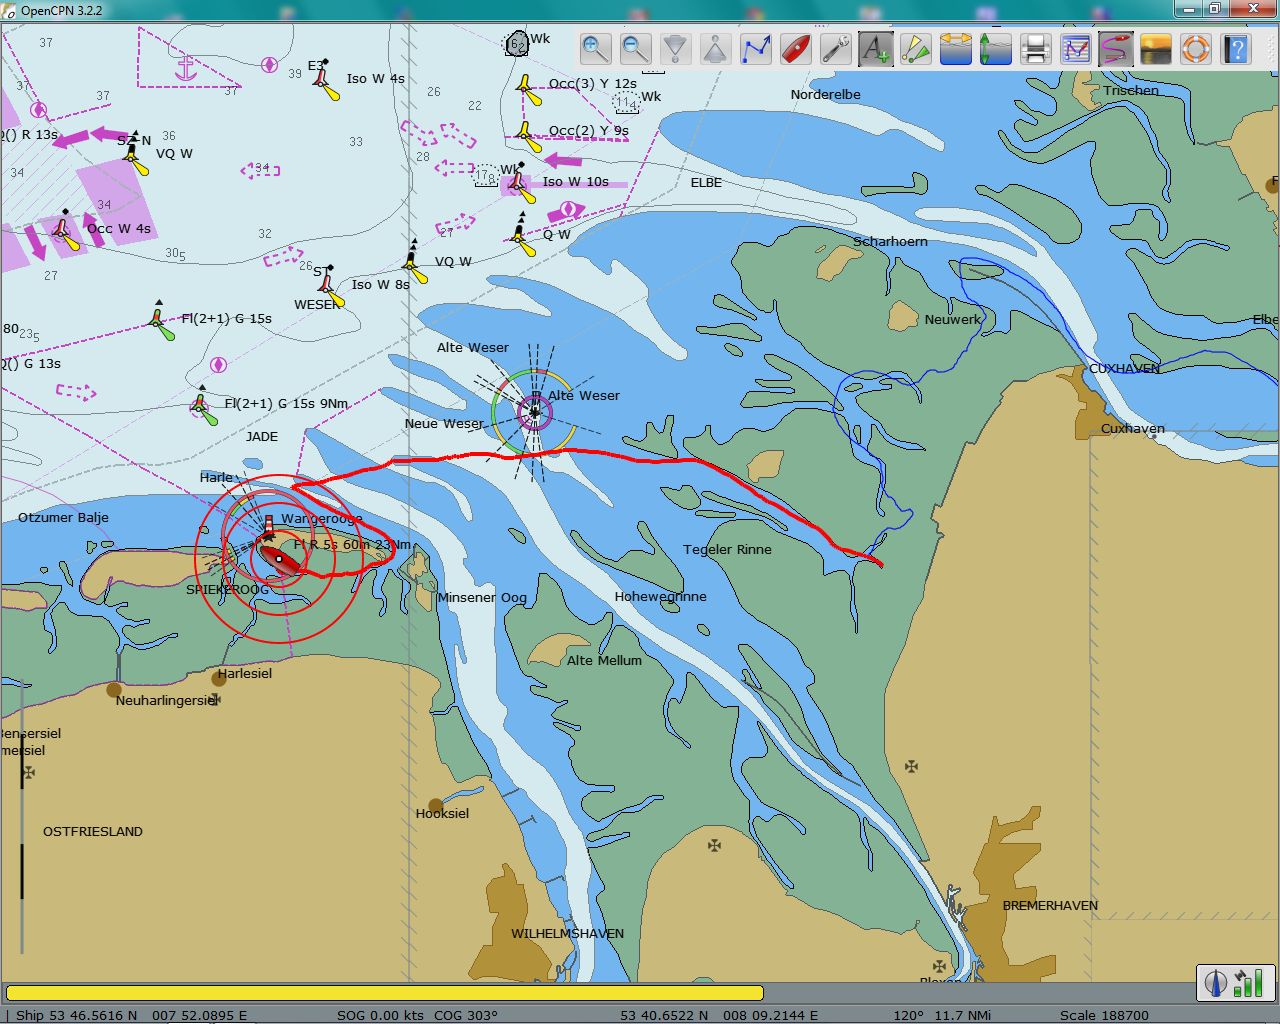Image resolution: width=1280 pixels, height=1024 pixels.
Task: Click buoy labeled Occ(3) Y 12s
Action: click(527, 90)
